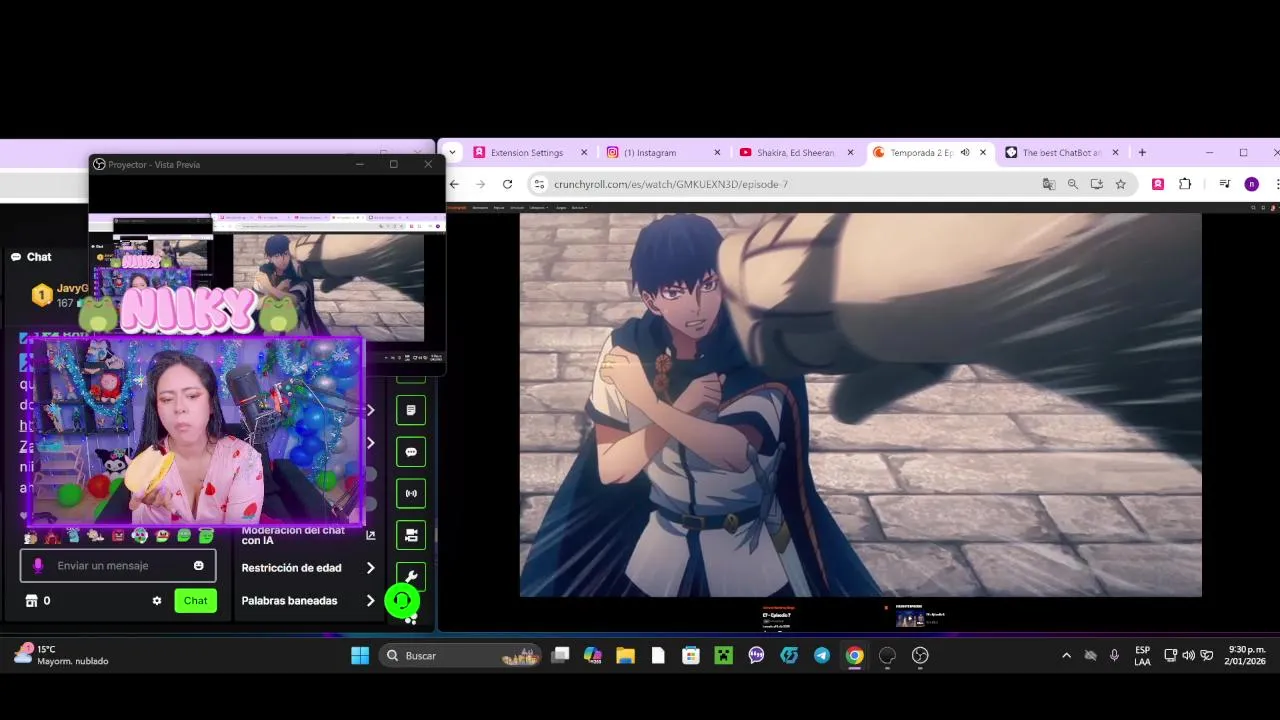Screen dimensions: 1280x720
Task: Open the volume icon in system tray
Action: (1188, 656)
